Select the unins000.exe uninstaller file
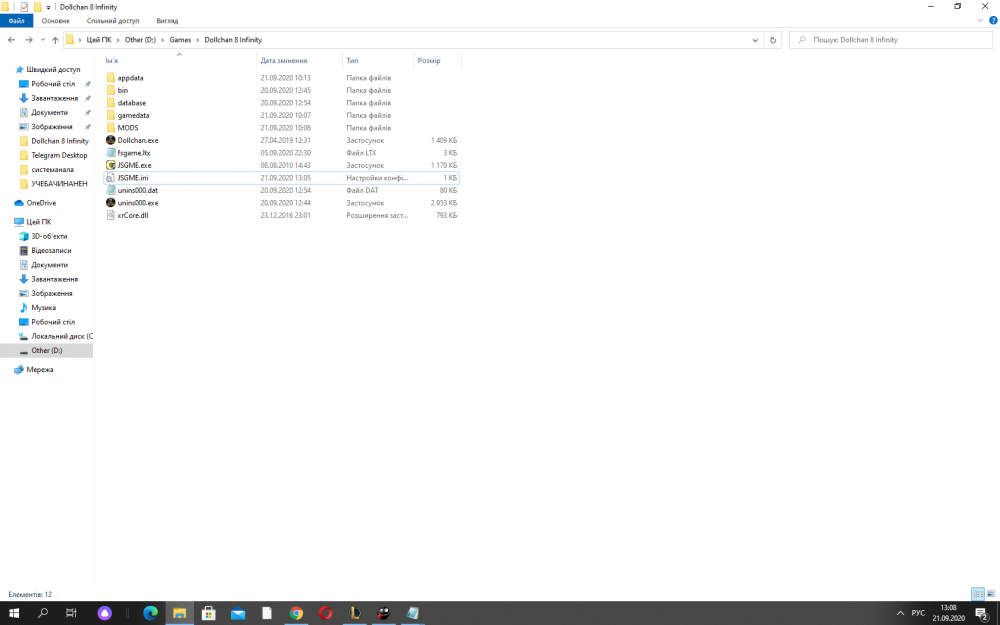Screen dimensions: 1000x625 [x=137, y=203]
